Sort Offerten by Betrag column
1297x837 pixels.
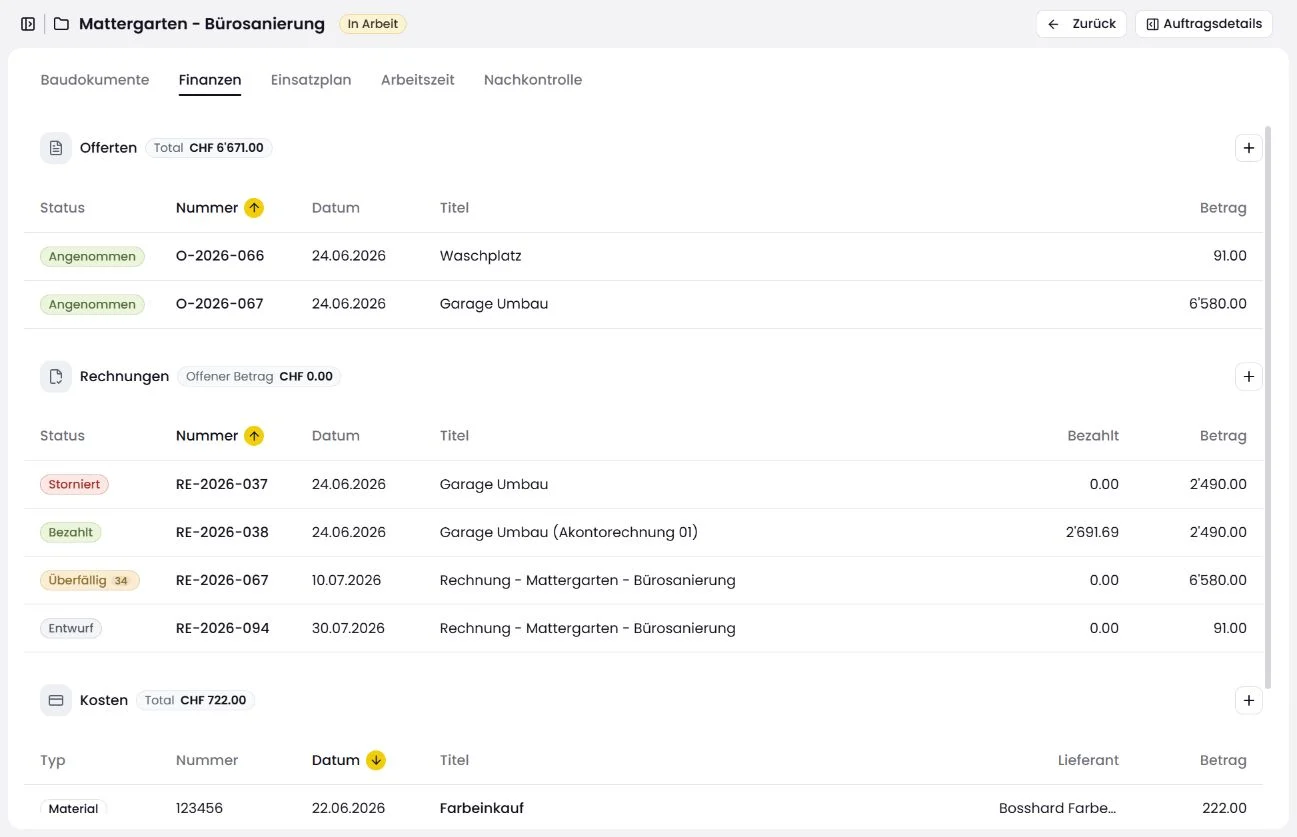pyautogui.click(x=1223, y=208)
